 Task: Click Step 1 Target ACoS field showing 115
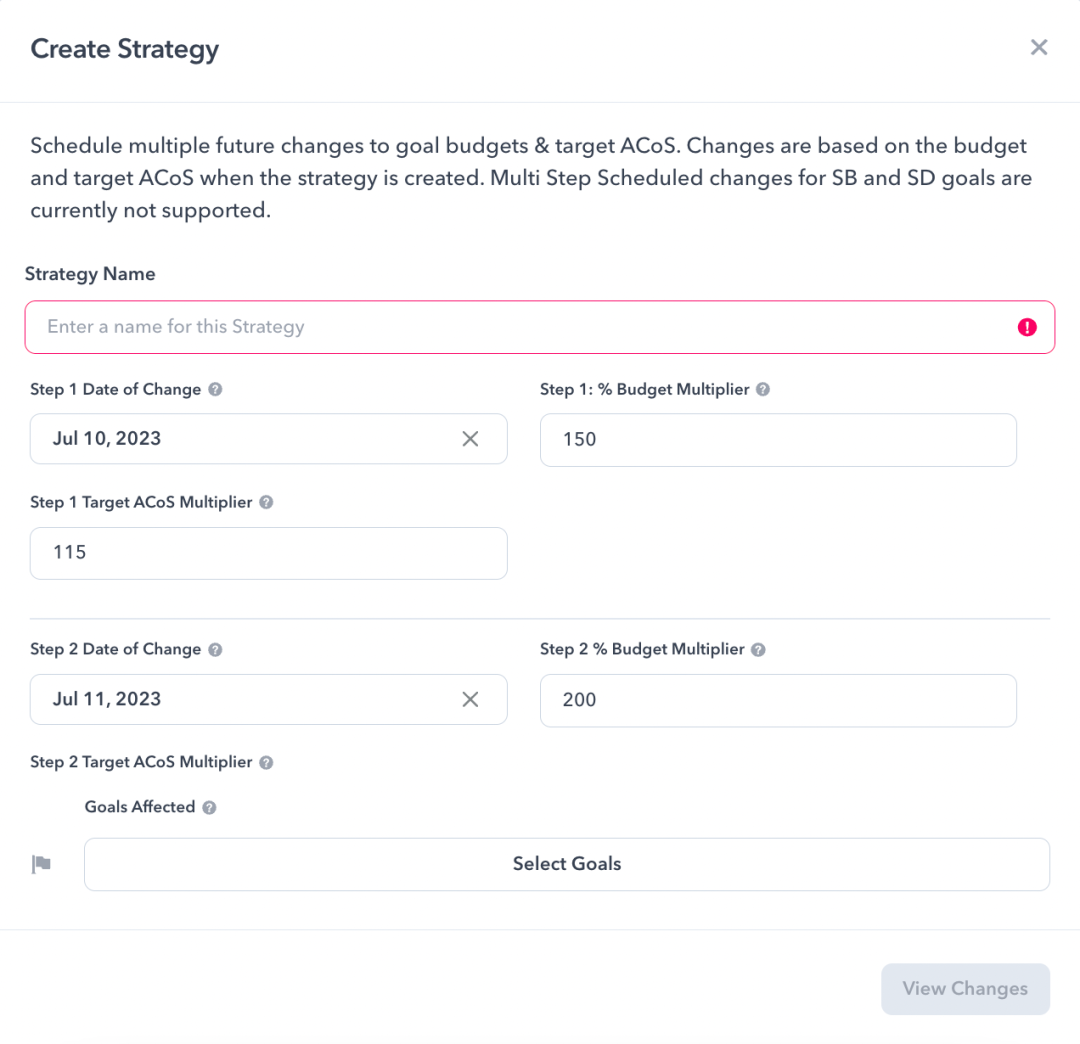pos(268,553)
